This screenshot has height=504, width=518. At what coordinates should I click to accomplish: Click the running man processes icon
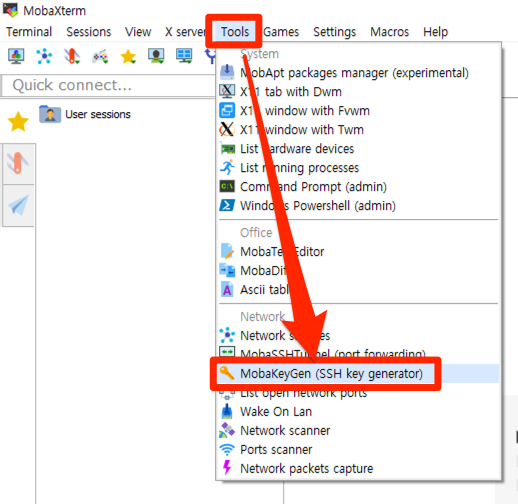click(227, 167)
